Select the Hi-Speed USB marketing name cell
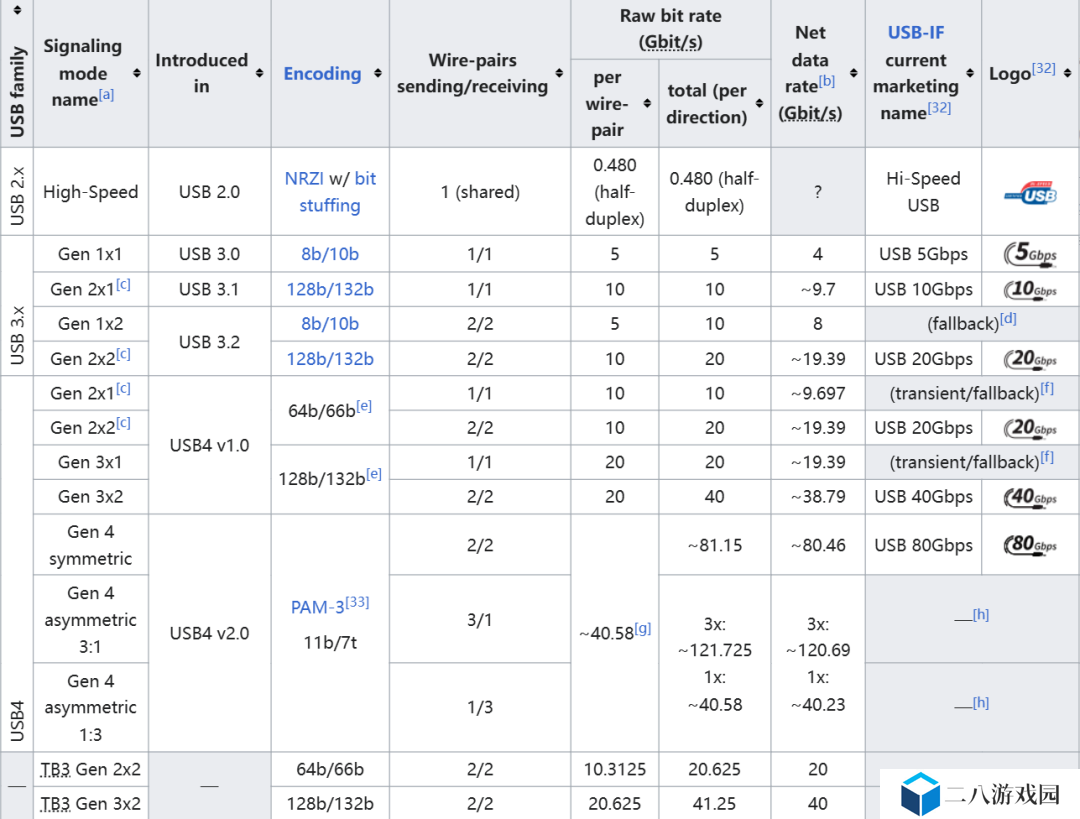1080x819 pixels. coord(923,191)
